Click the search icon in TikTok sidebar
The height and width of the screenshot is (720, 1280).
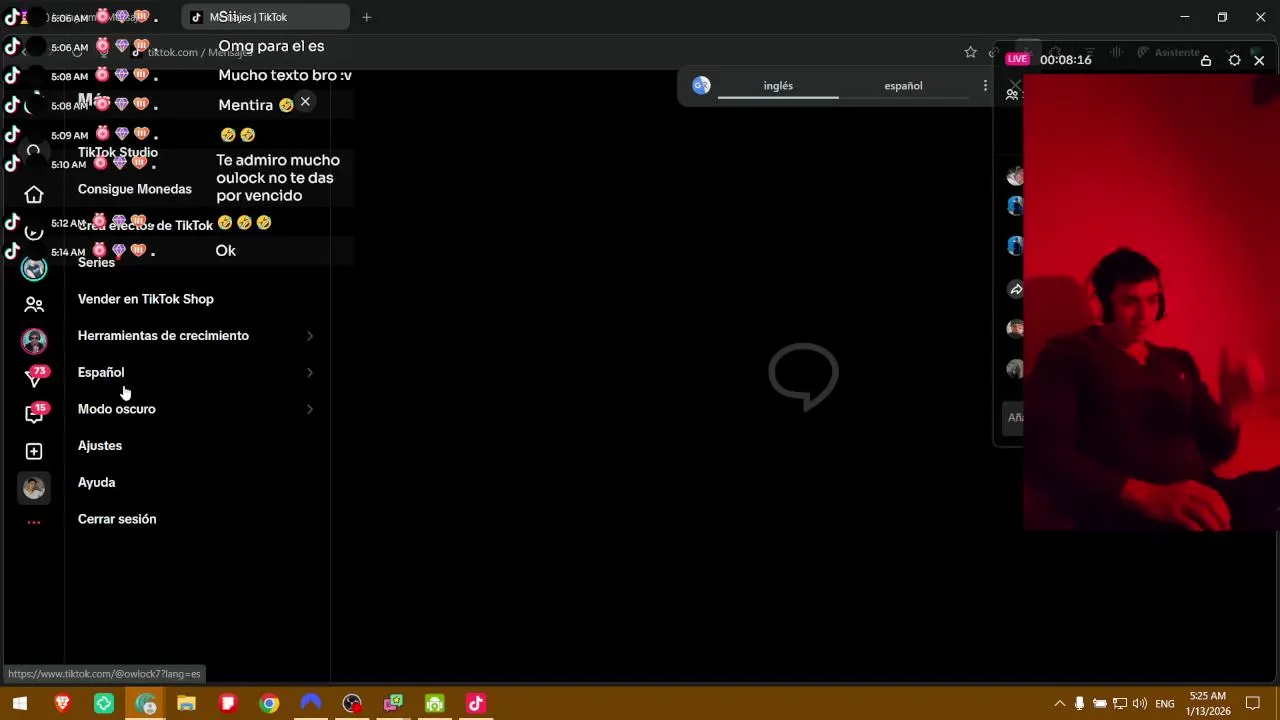click(x=33, y=152)
